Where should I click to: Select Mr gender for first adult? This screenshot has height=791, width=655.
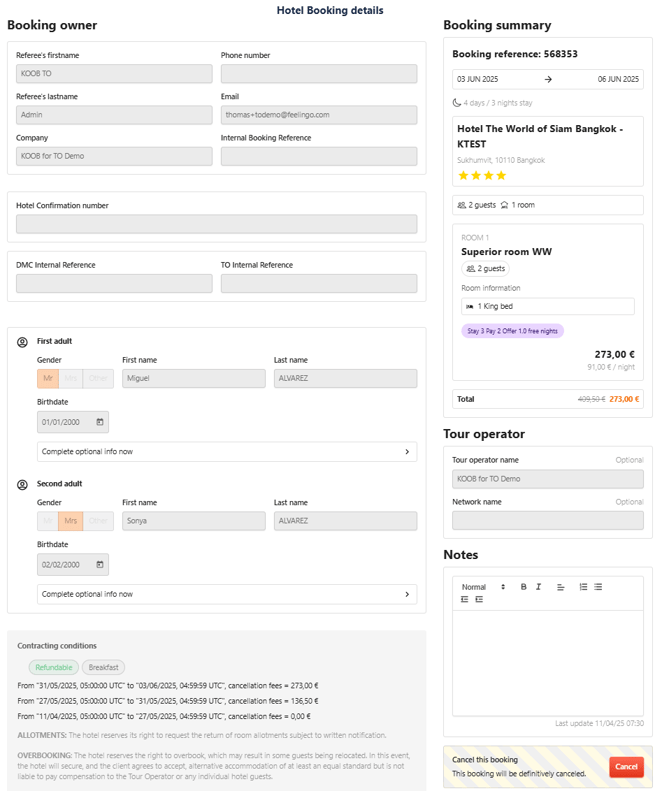coord(48,379)
